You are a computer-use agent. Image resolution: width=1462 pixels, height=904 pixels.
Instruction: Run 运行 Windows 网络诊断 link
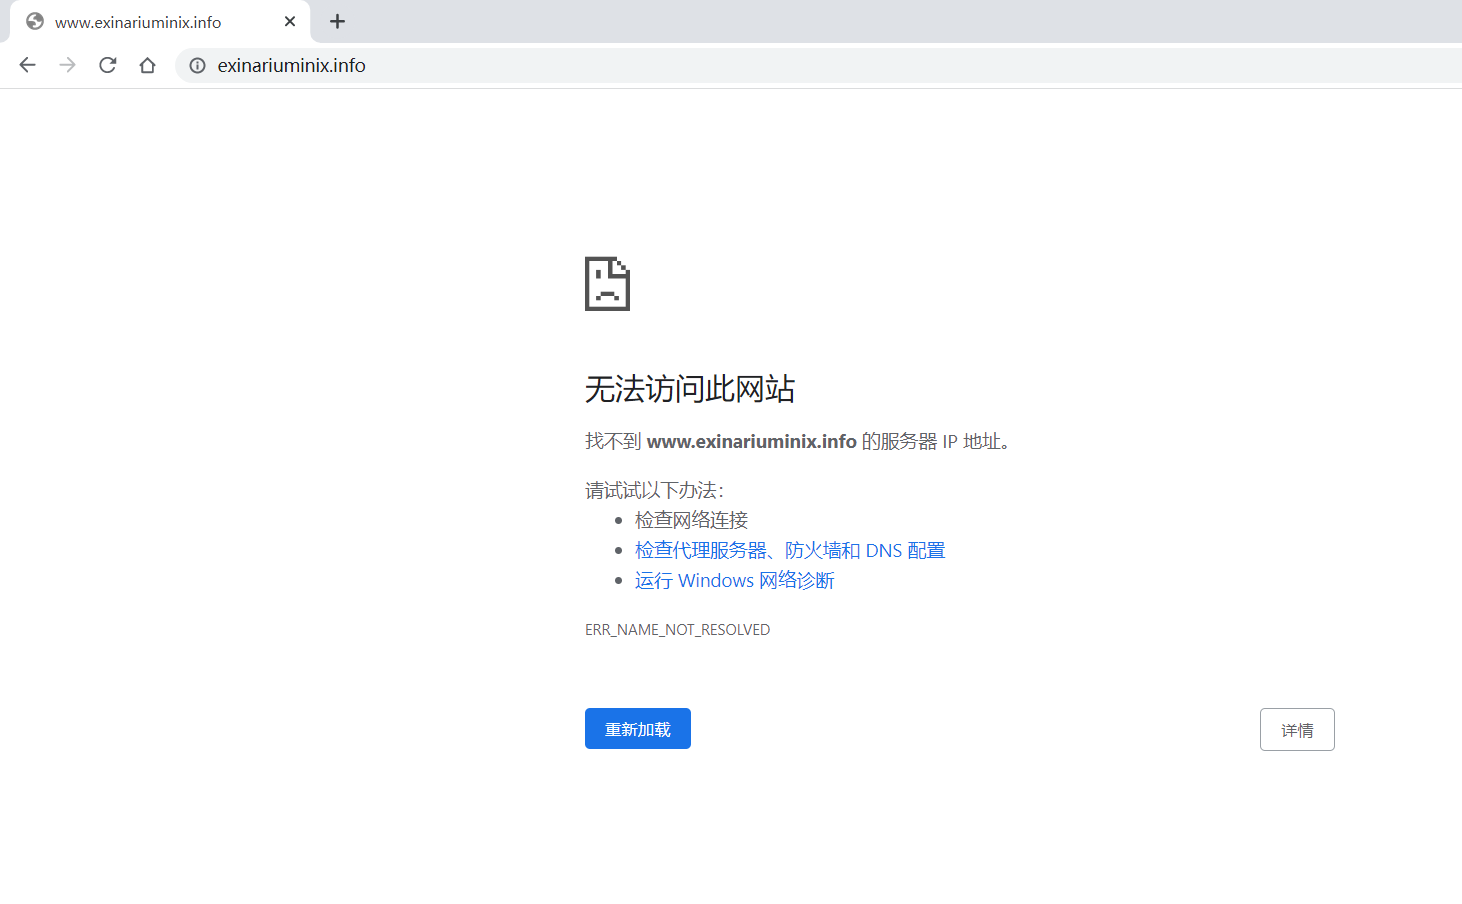pos(734,580)
